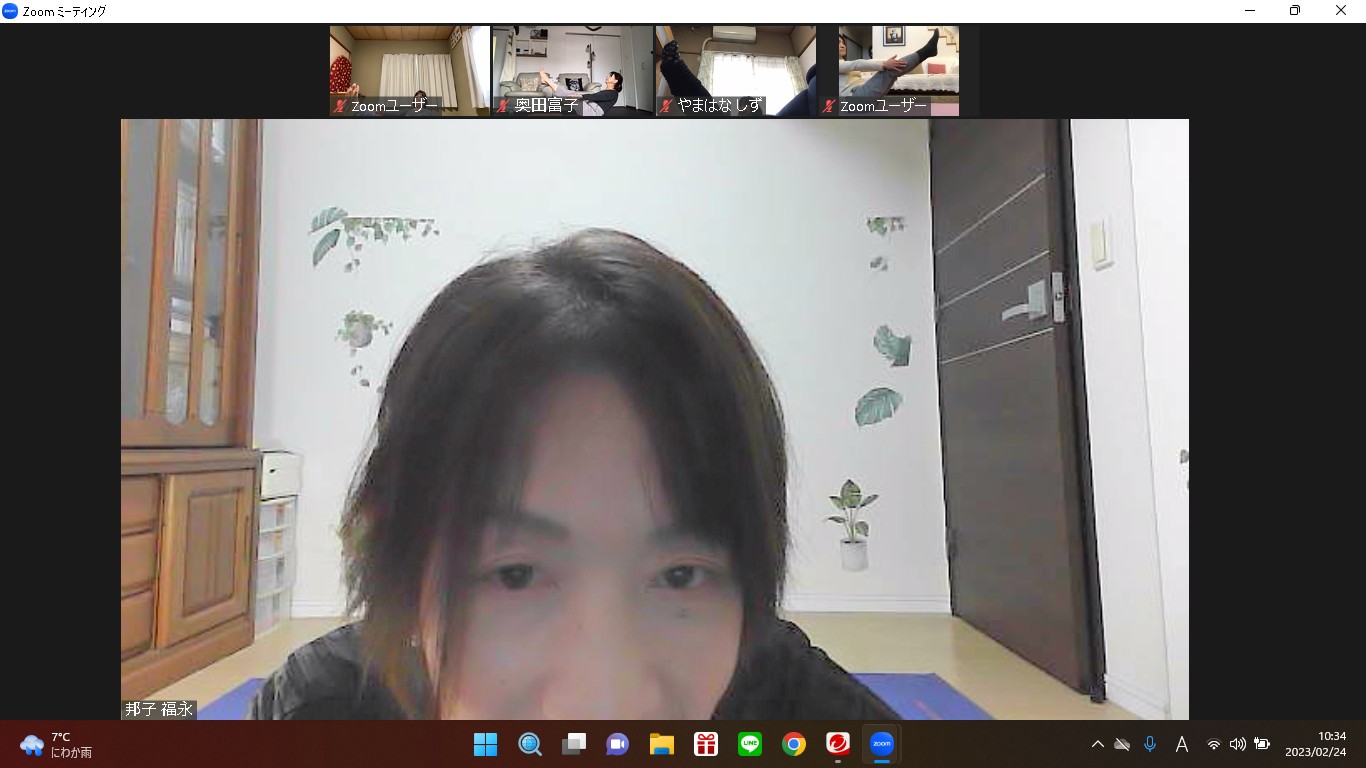Minimize the Zoom meeting window
This screenshot has width=1366, height=768.
[1250, 11]
